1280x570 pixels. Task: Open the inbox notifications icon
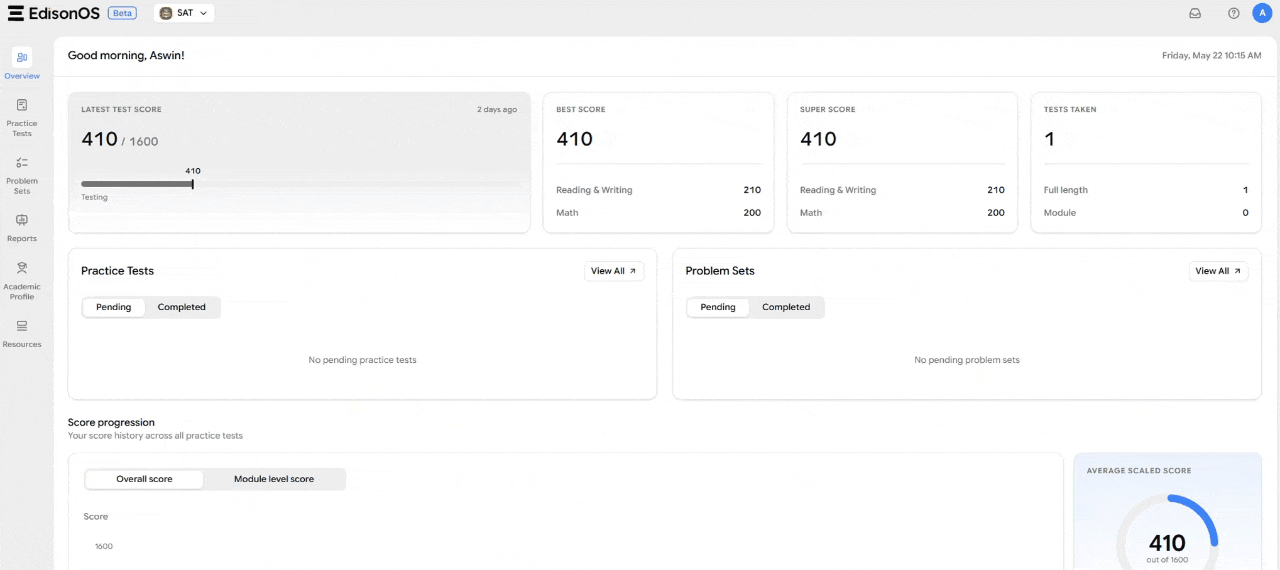[x=1194, y=13]
